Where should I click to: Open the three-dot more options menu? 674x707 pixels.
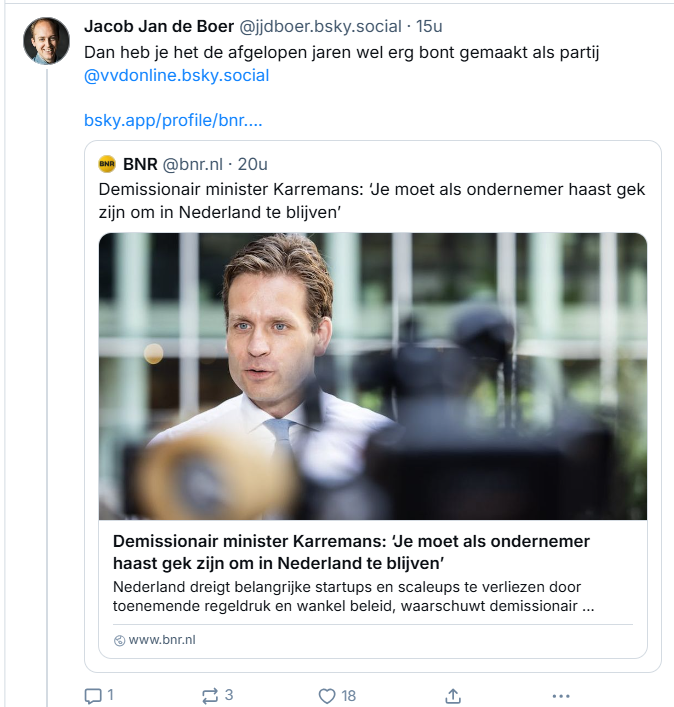pyautogui.click(x=561, y=695)
